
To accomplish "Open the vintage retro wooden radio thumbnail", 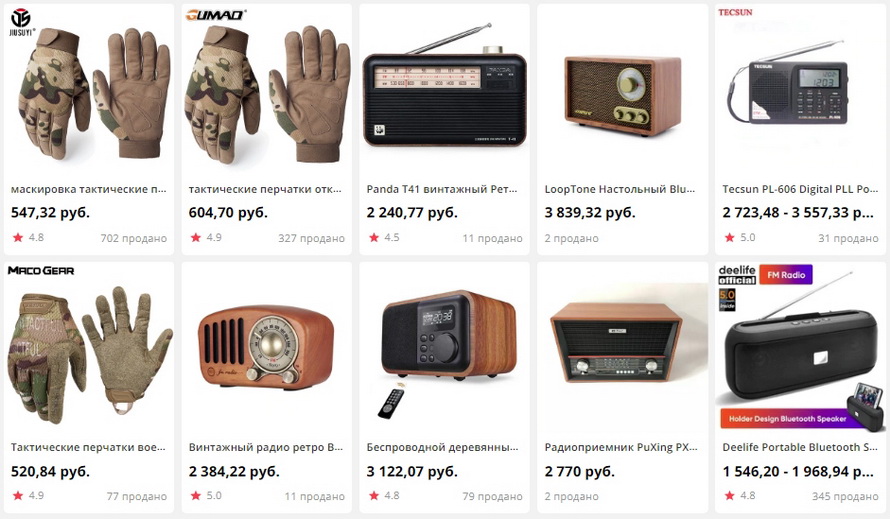I will 266,346.
